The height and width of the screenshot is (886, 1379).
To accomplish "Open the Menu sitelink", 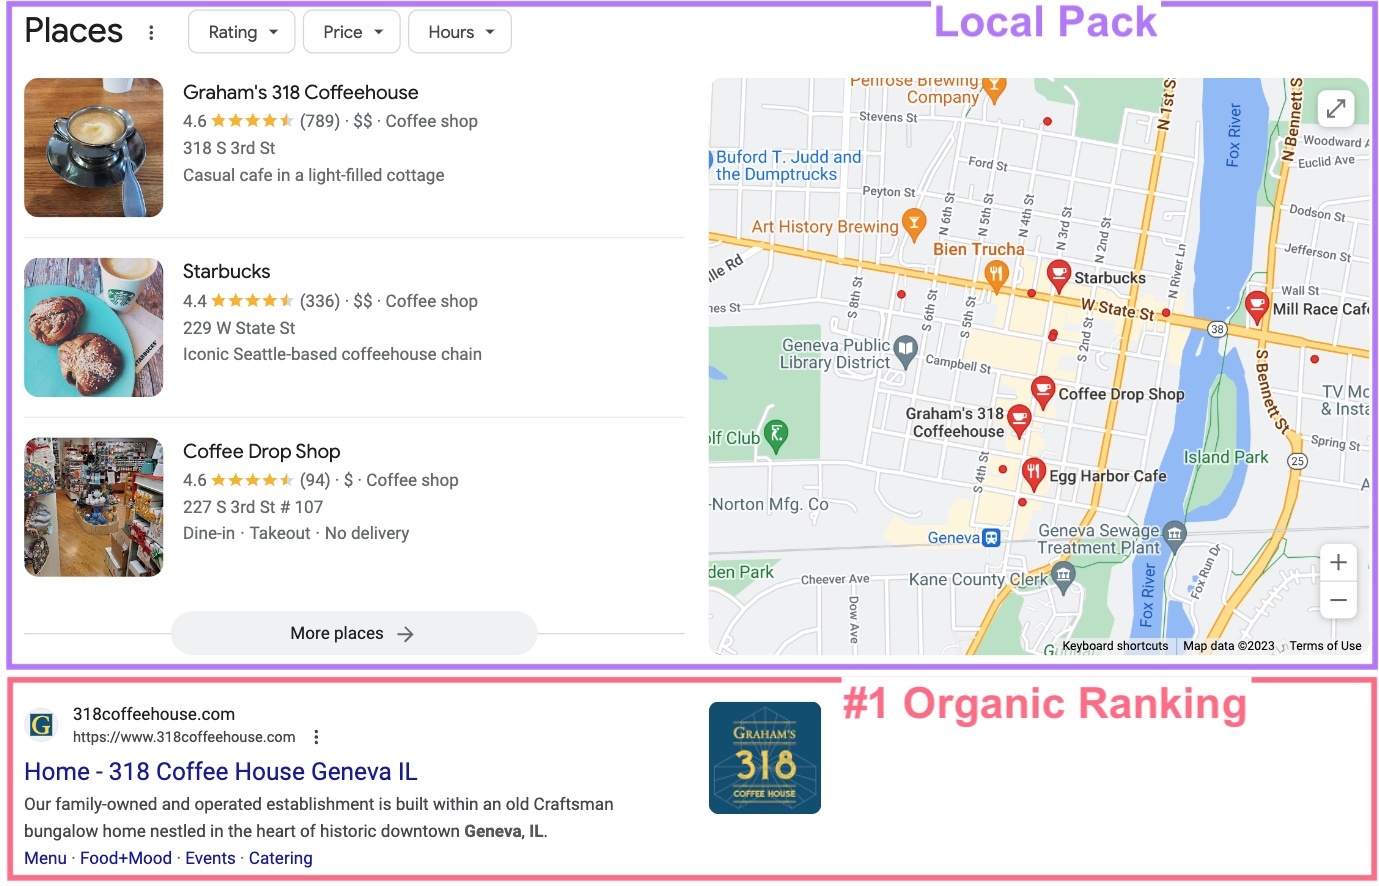I will pos(45,858).
